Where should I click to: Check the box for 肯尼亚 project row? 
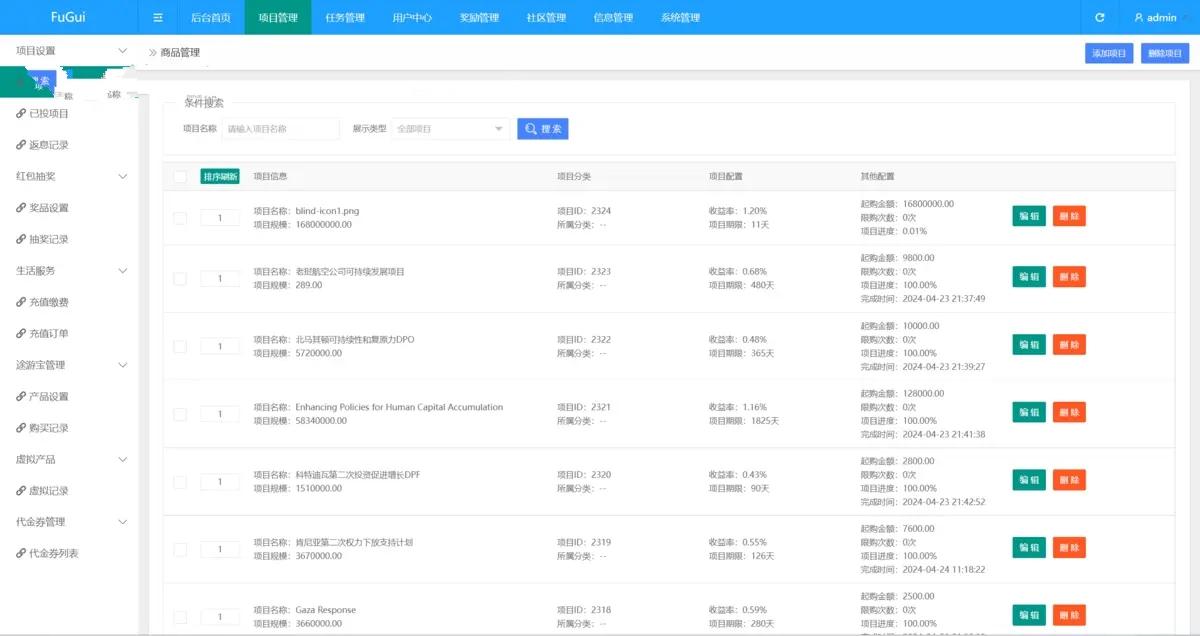(x=180, y=549)
